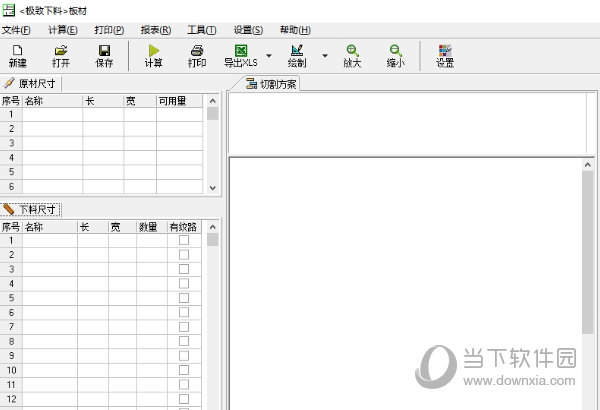The height and width of the screenshot is (410, 600).
Task: Tick 有纹路 checkbox in row 10
Action: (x=184, y=370)
